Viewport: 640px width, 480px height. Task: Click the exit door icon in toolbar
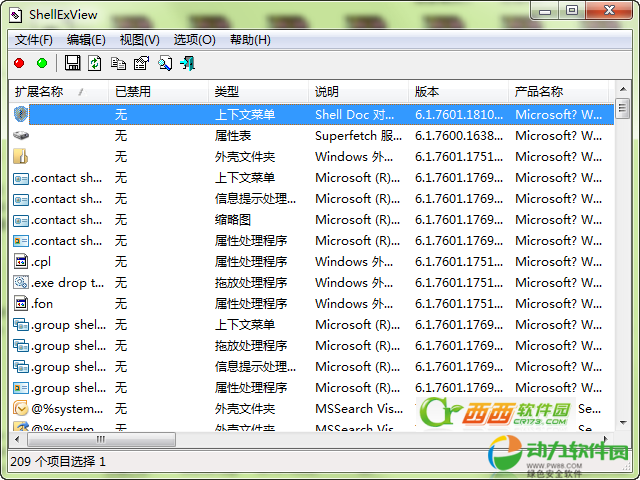pyautogui.click(x=187, y=64)
